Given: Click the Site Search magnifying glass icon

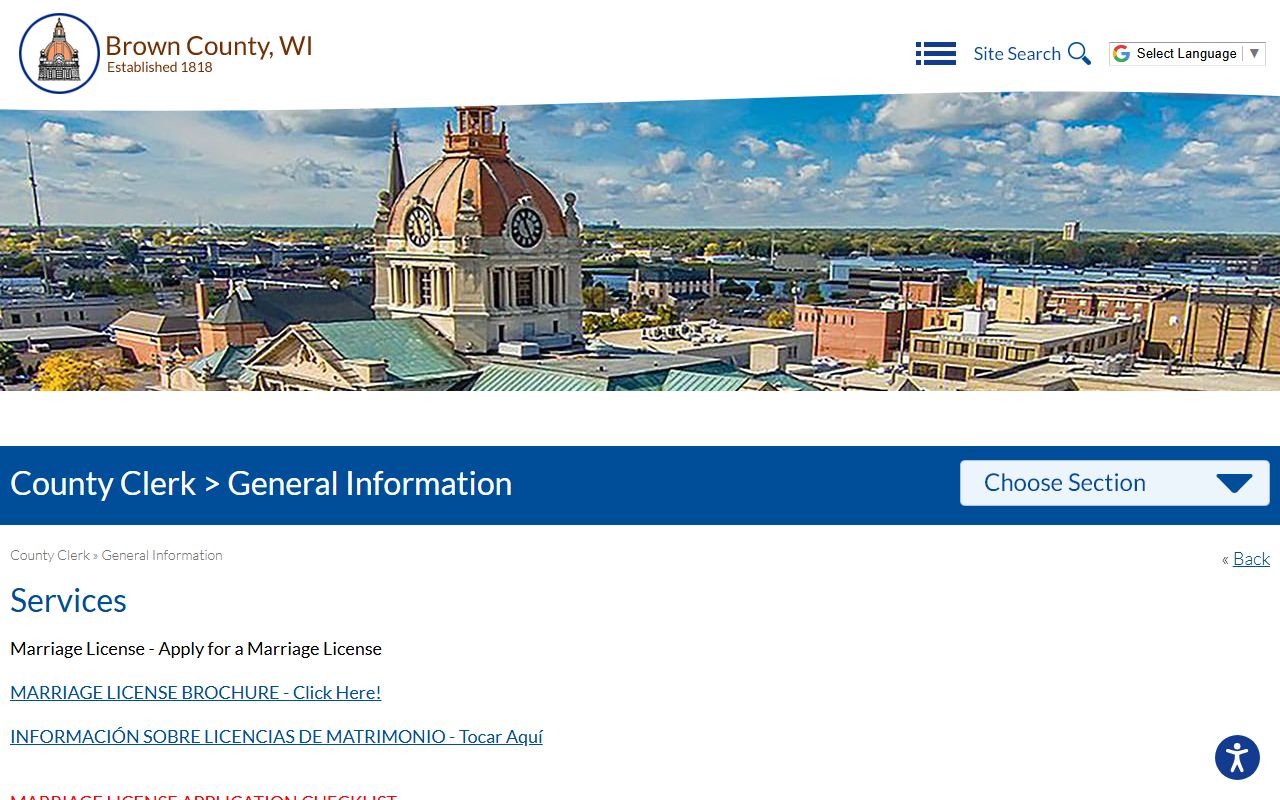Looking at the screenshot, I should point(1079,54).
